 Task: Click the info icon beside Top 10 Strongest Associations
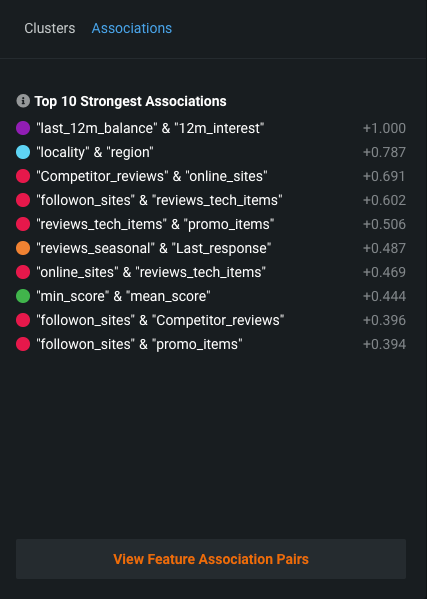[23, 101]
